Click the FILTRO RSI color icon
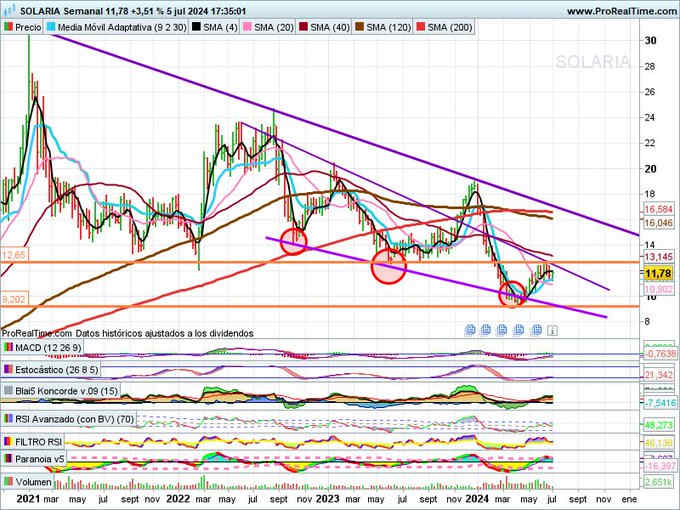The width and height of the screenshot is (680, 510). [8, 442]
